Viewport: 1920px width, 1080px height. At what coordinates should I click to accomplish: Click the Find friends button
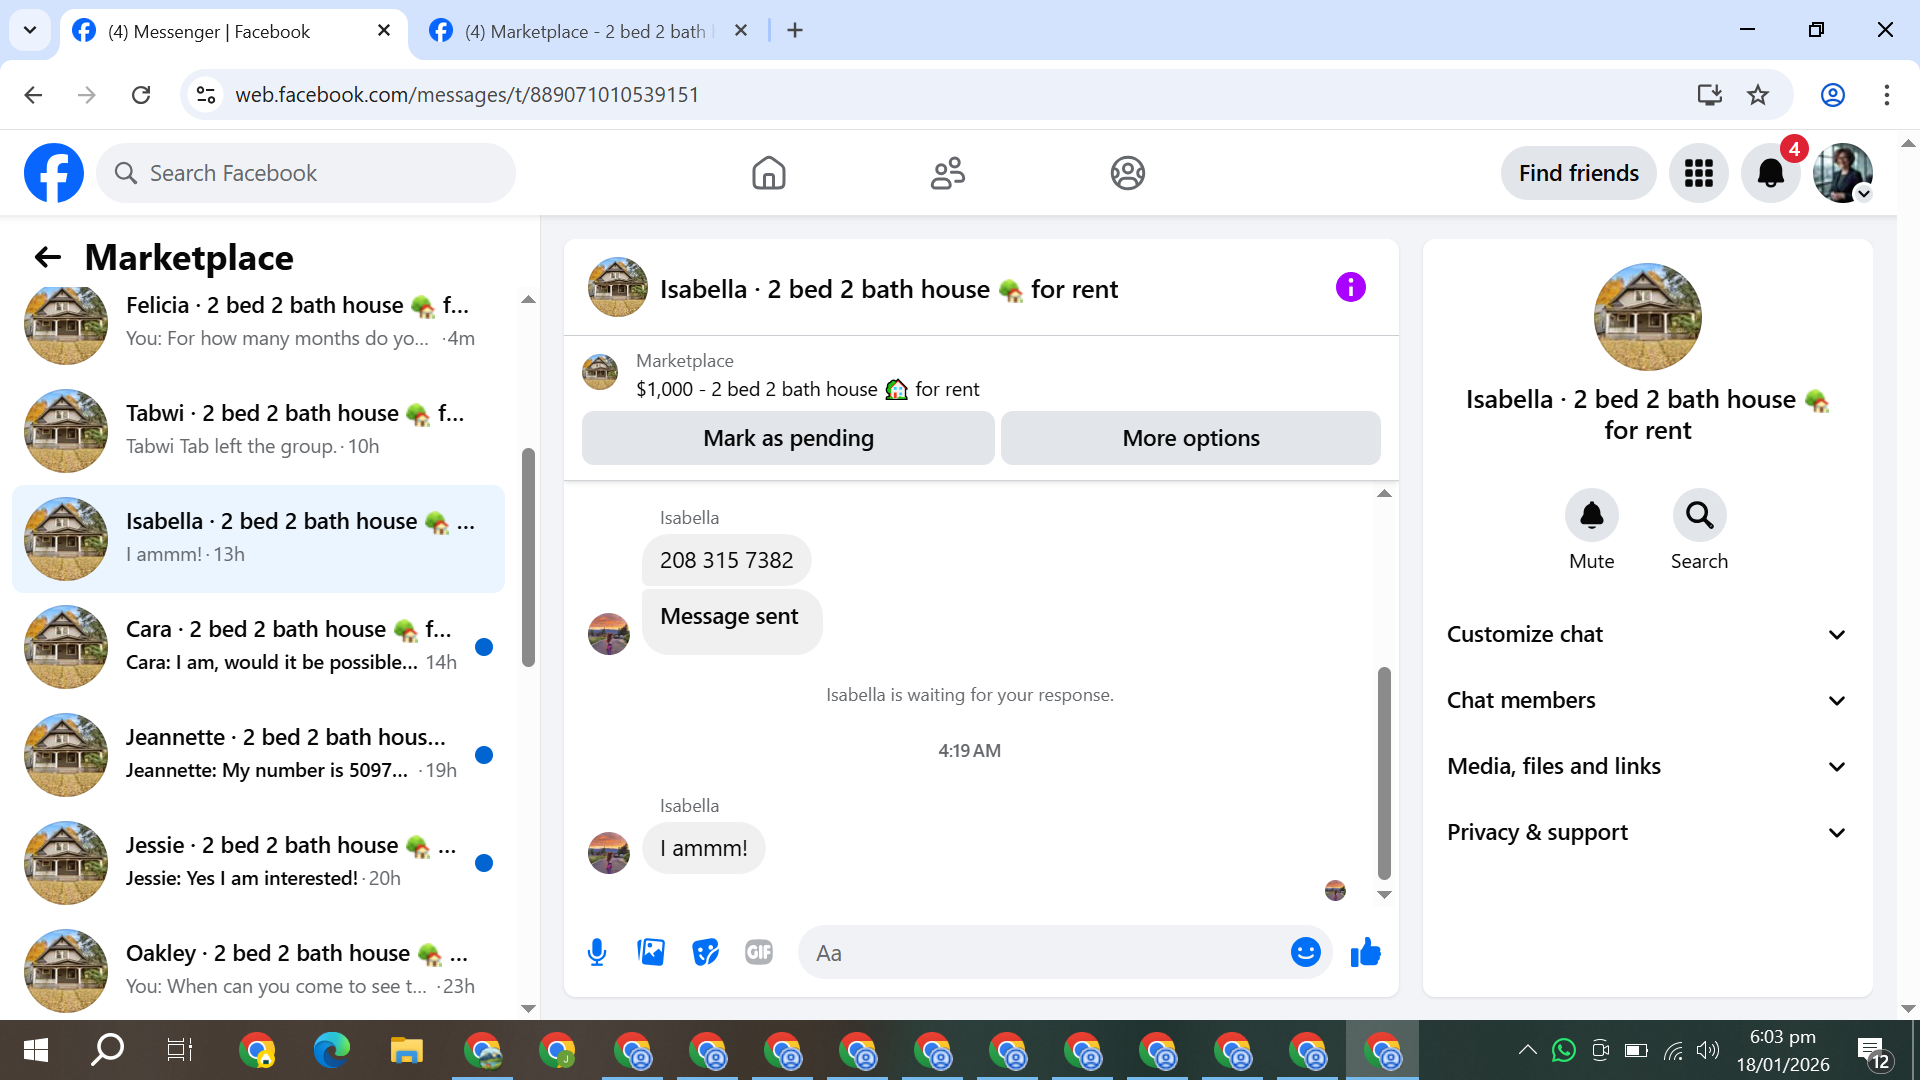(x=1578, y=173)
